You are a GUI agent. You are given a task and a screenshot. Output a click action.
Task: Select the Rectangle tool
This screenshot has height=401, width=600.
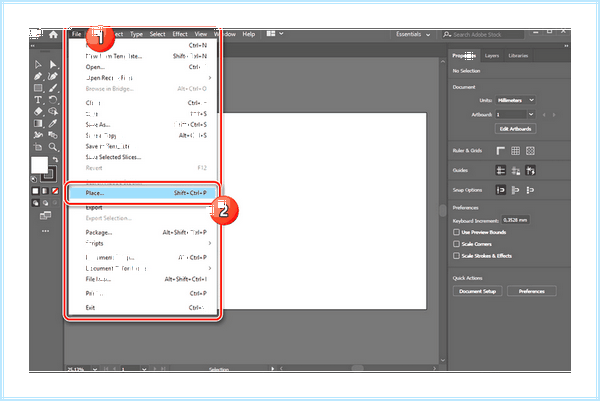(38, 88)
